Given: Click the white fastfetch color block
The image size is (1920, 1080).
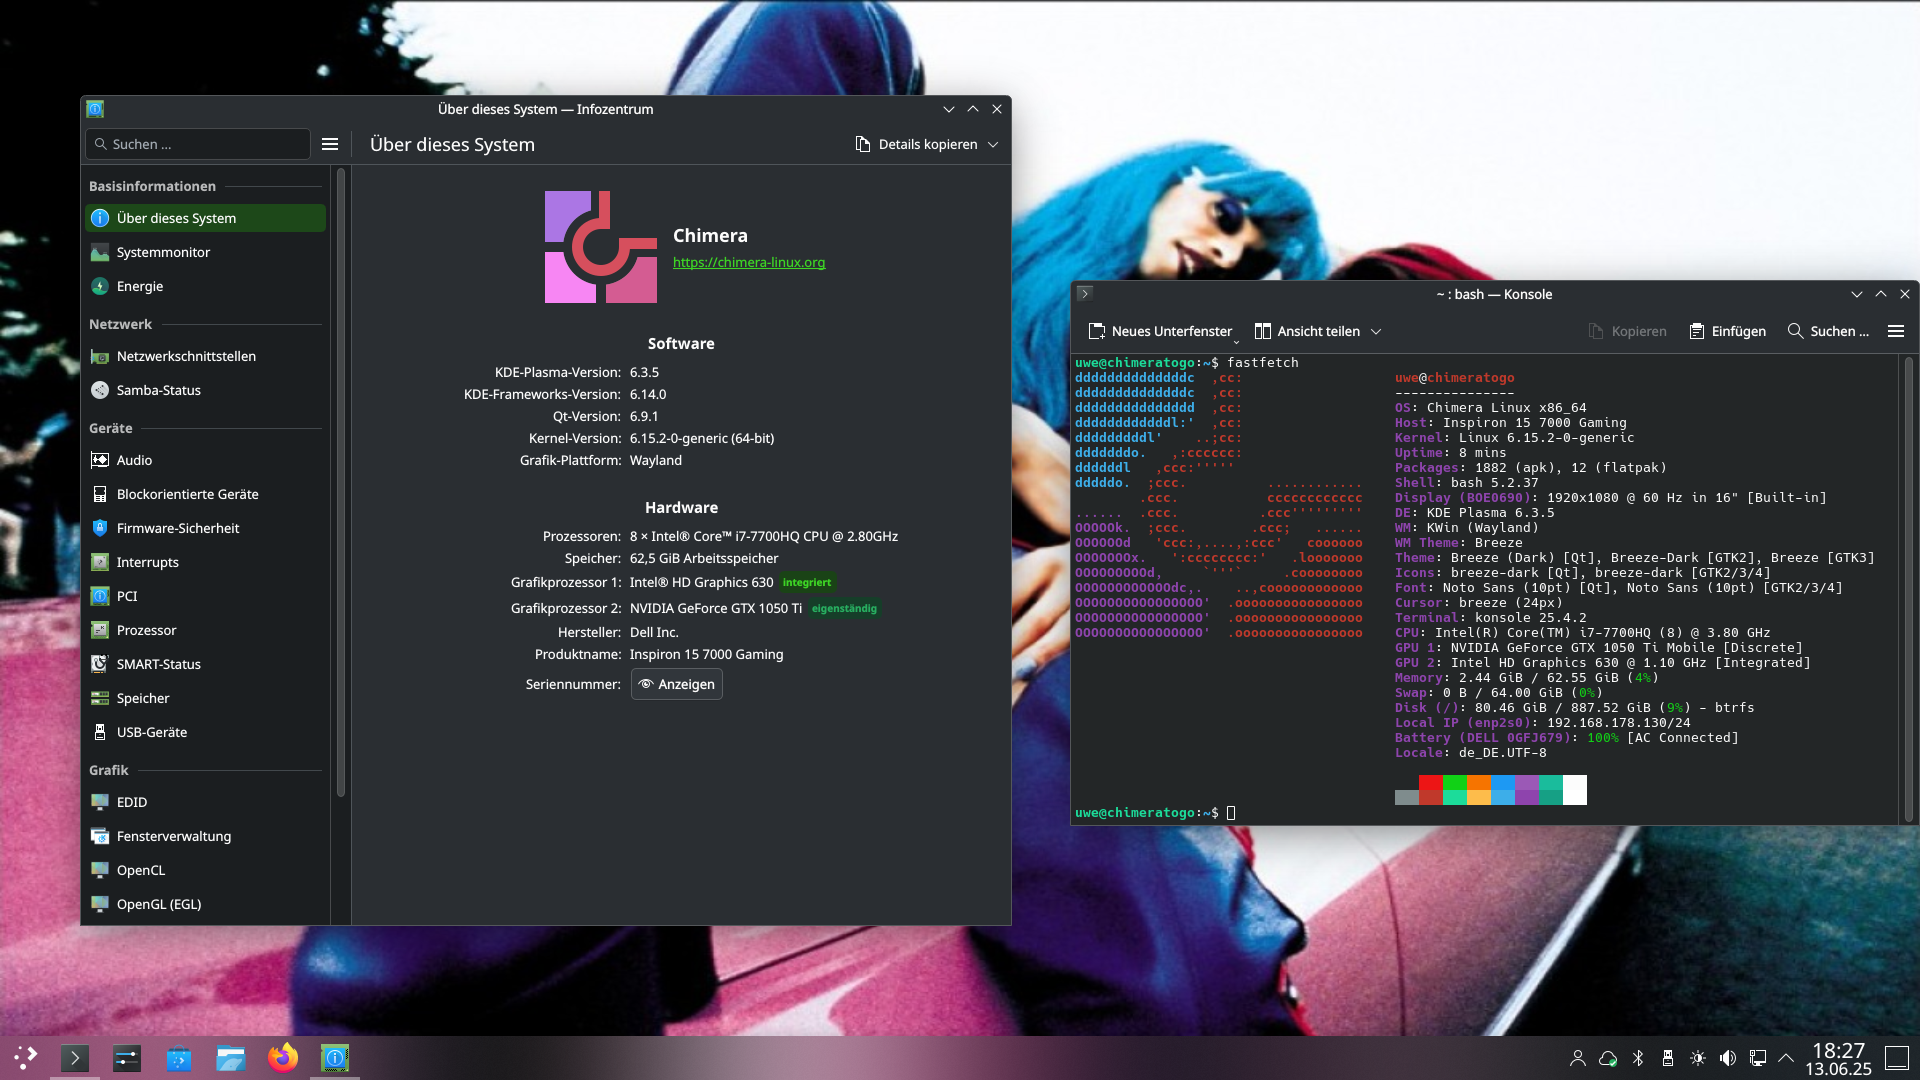Looking at the screenshot, I should point(1575,790).
